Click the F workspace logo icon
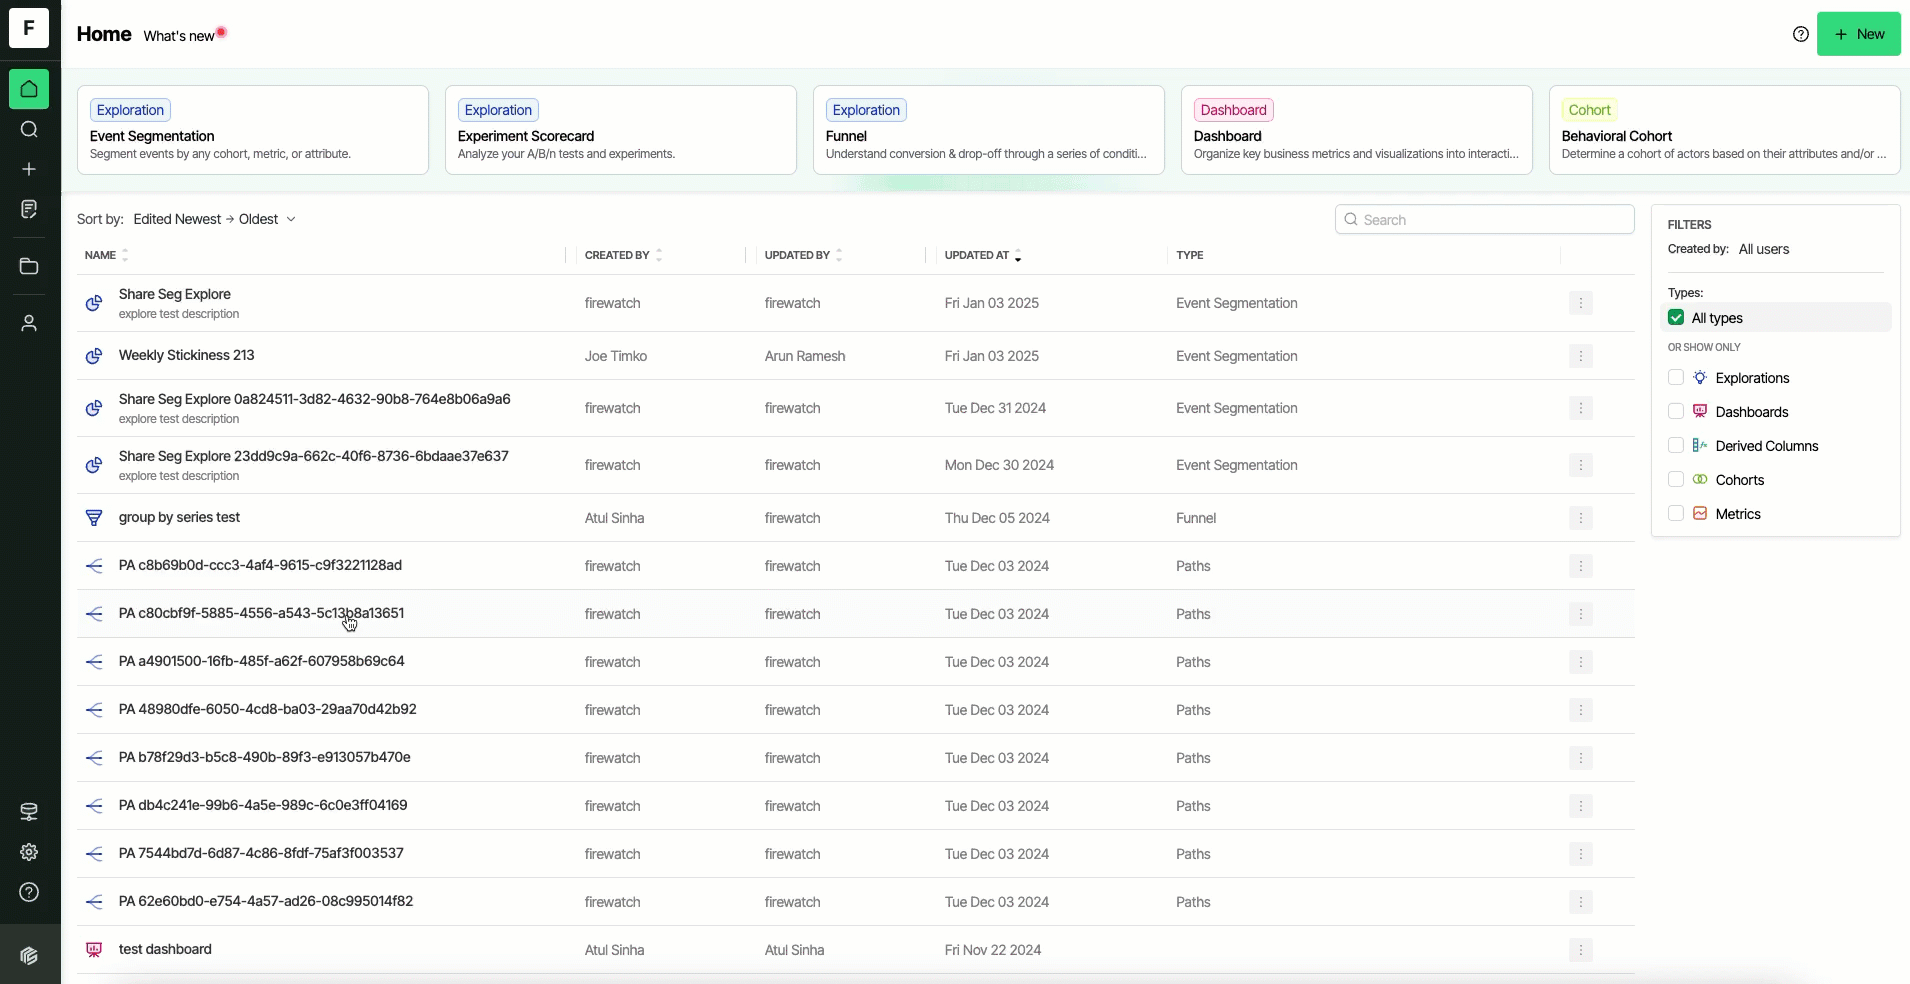 tap(29, 28)
